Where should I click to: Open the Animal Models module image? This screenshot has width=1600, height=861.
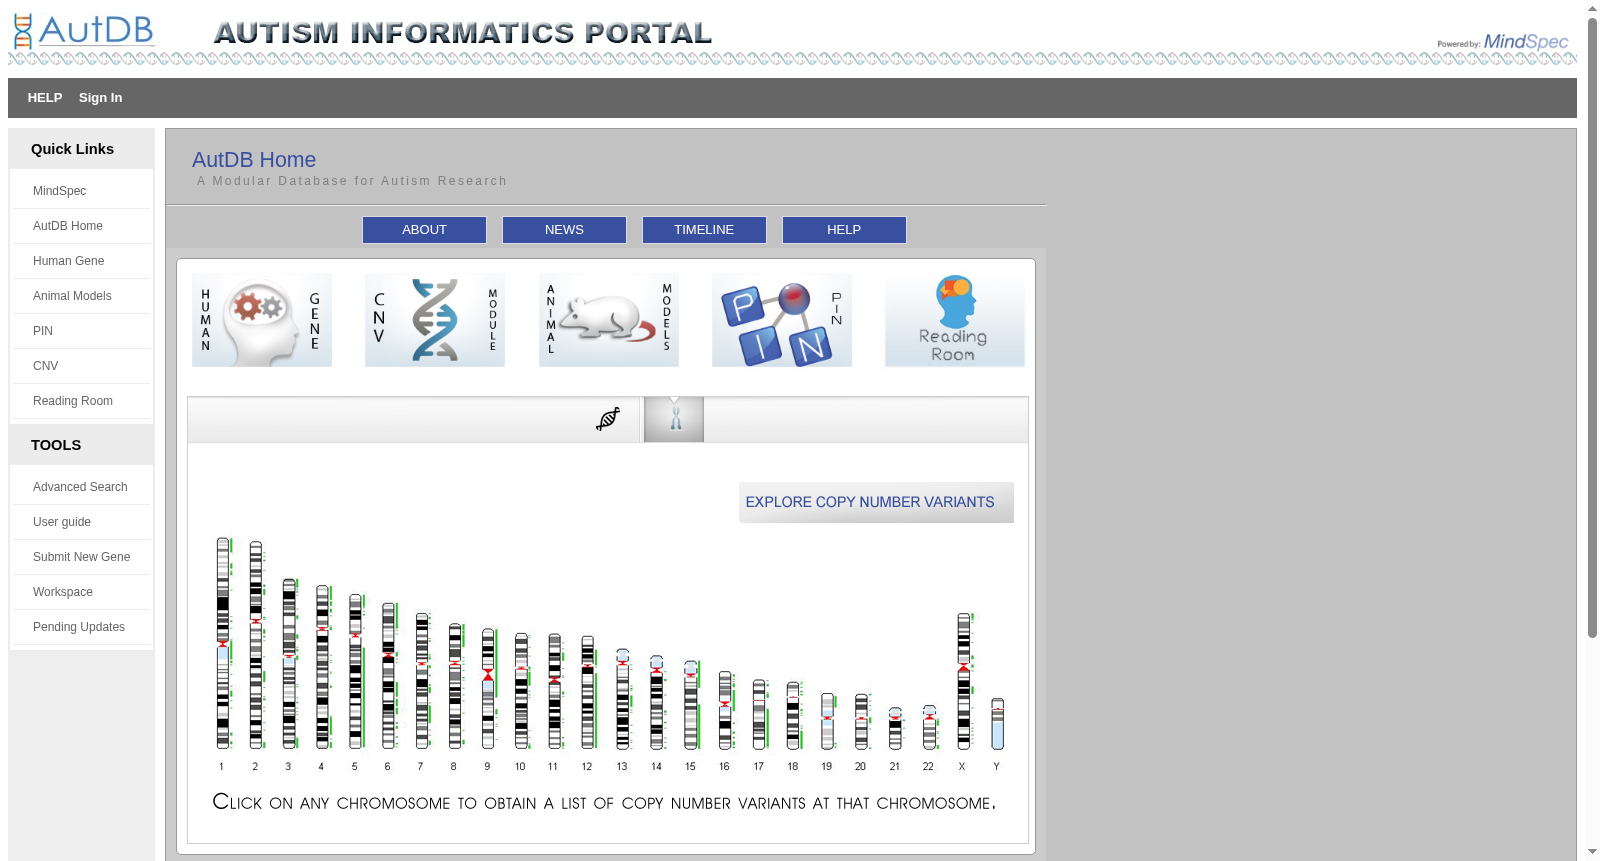pyautogui.click(x=609, y=320)
